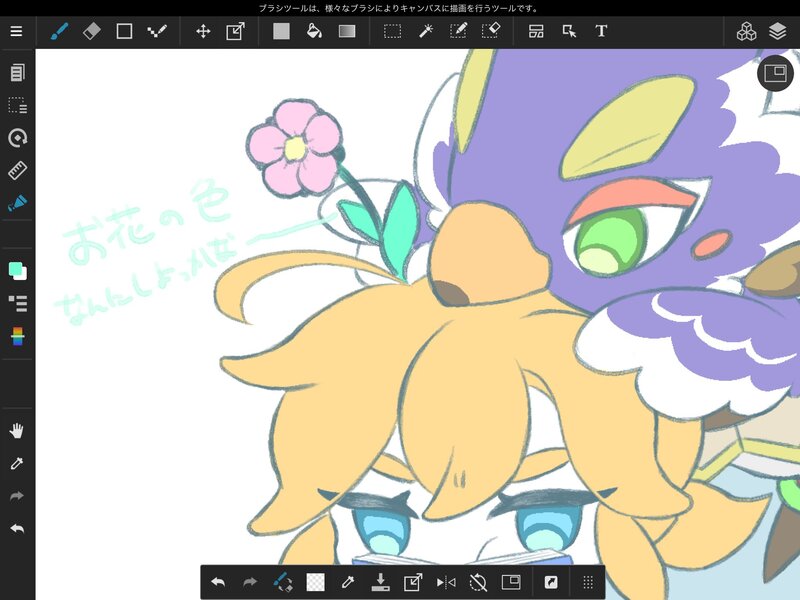Select the square shape drawing tool
Viewport: 800px width, 600px height.
pos(124,32)
